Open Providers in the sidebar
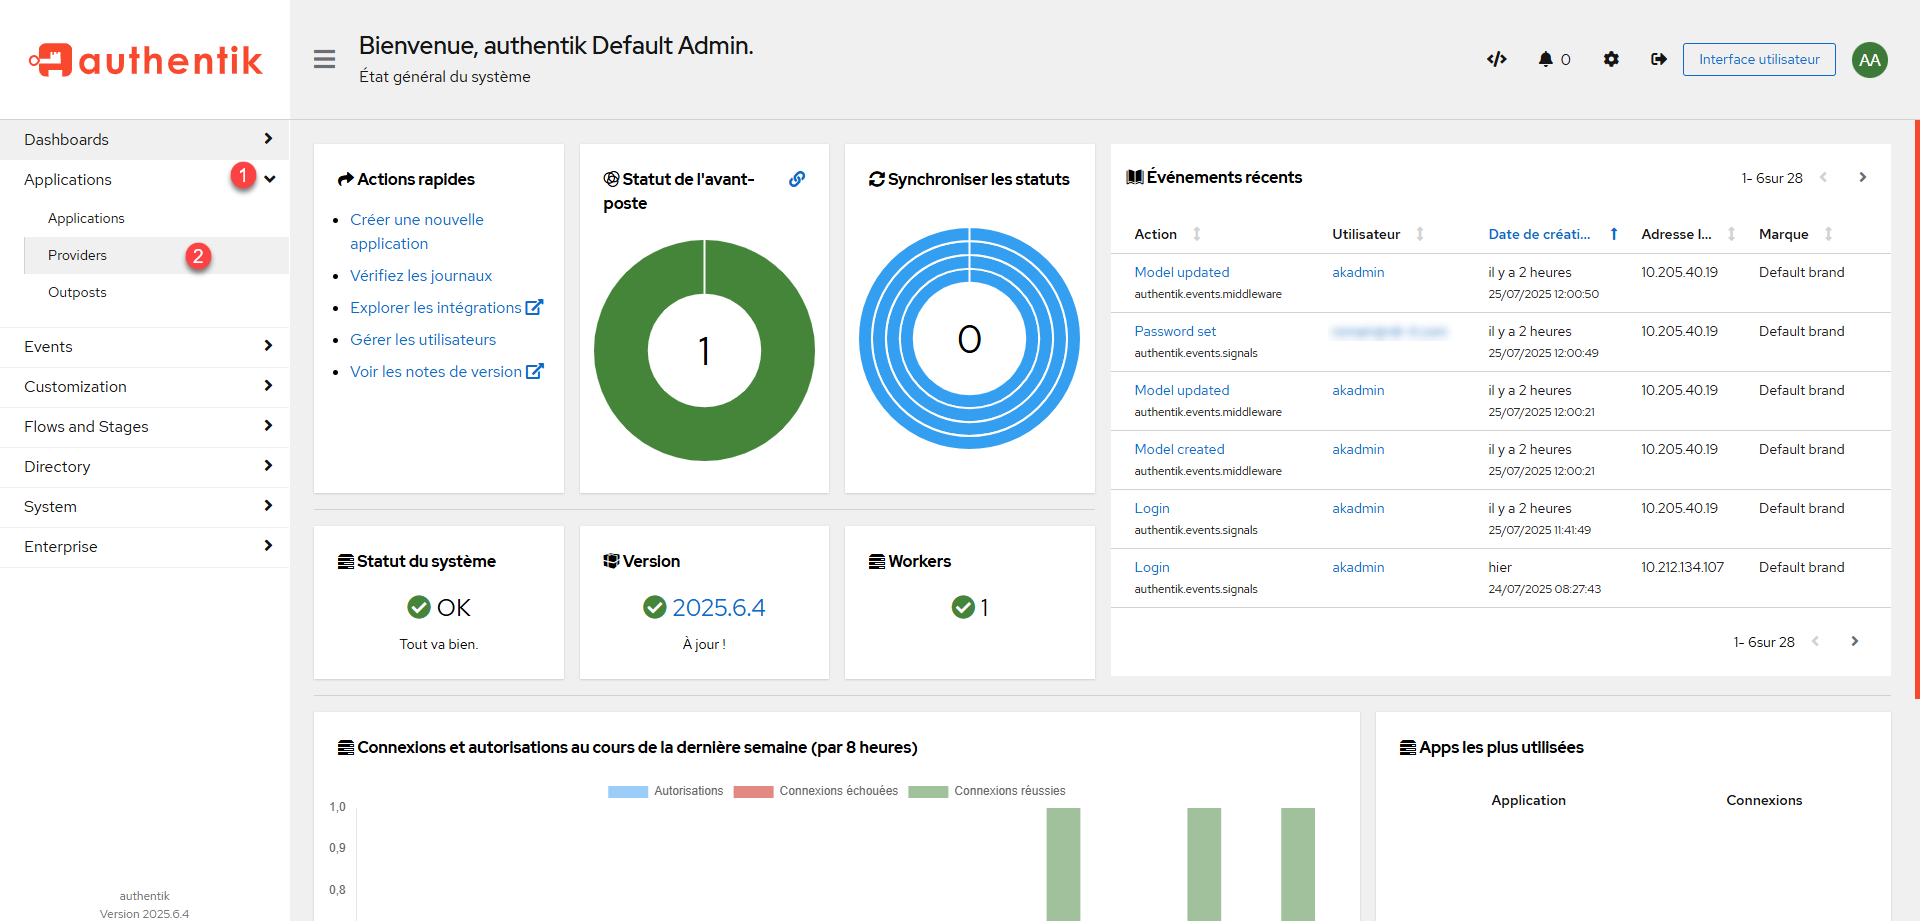Screen dimensions: 1920x921 pos(78,255)
